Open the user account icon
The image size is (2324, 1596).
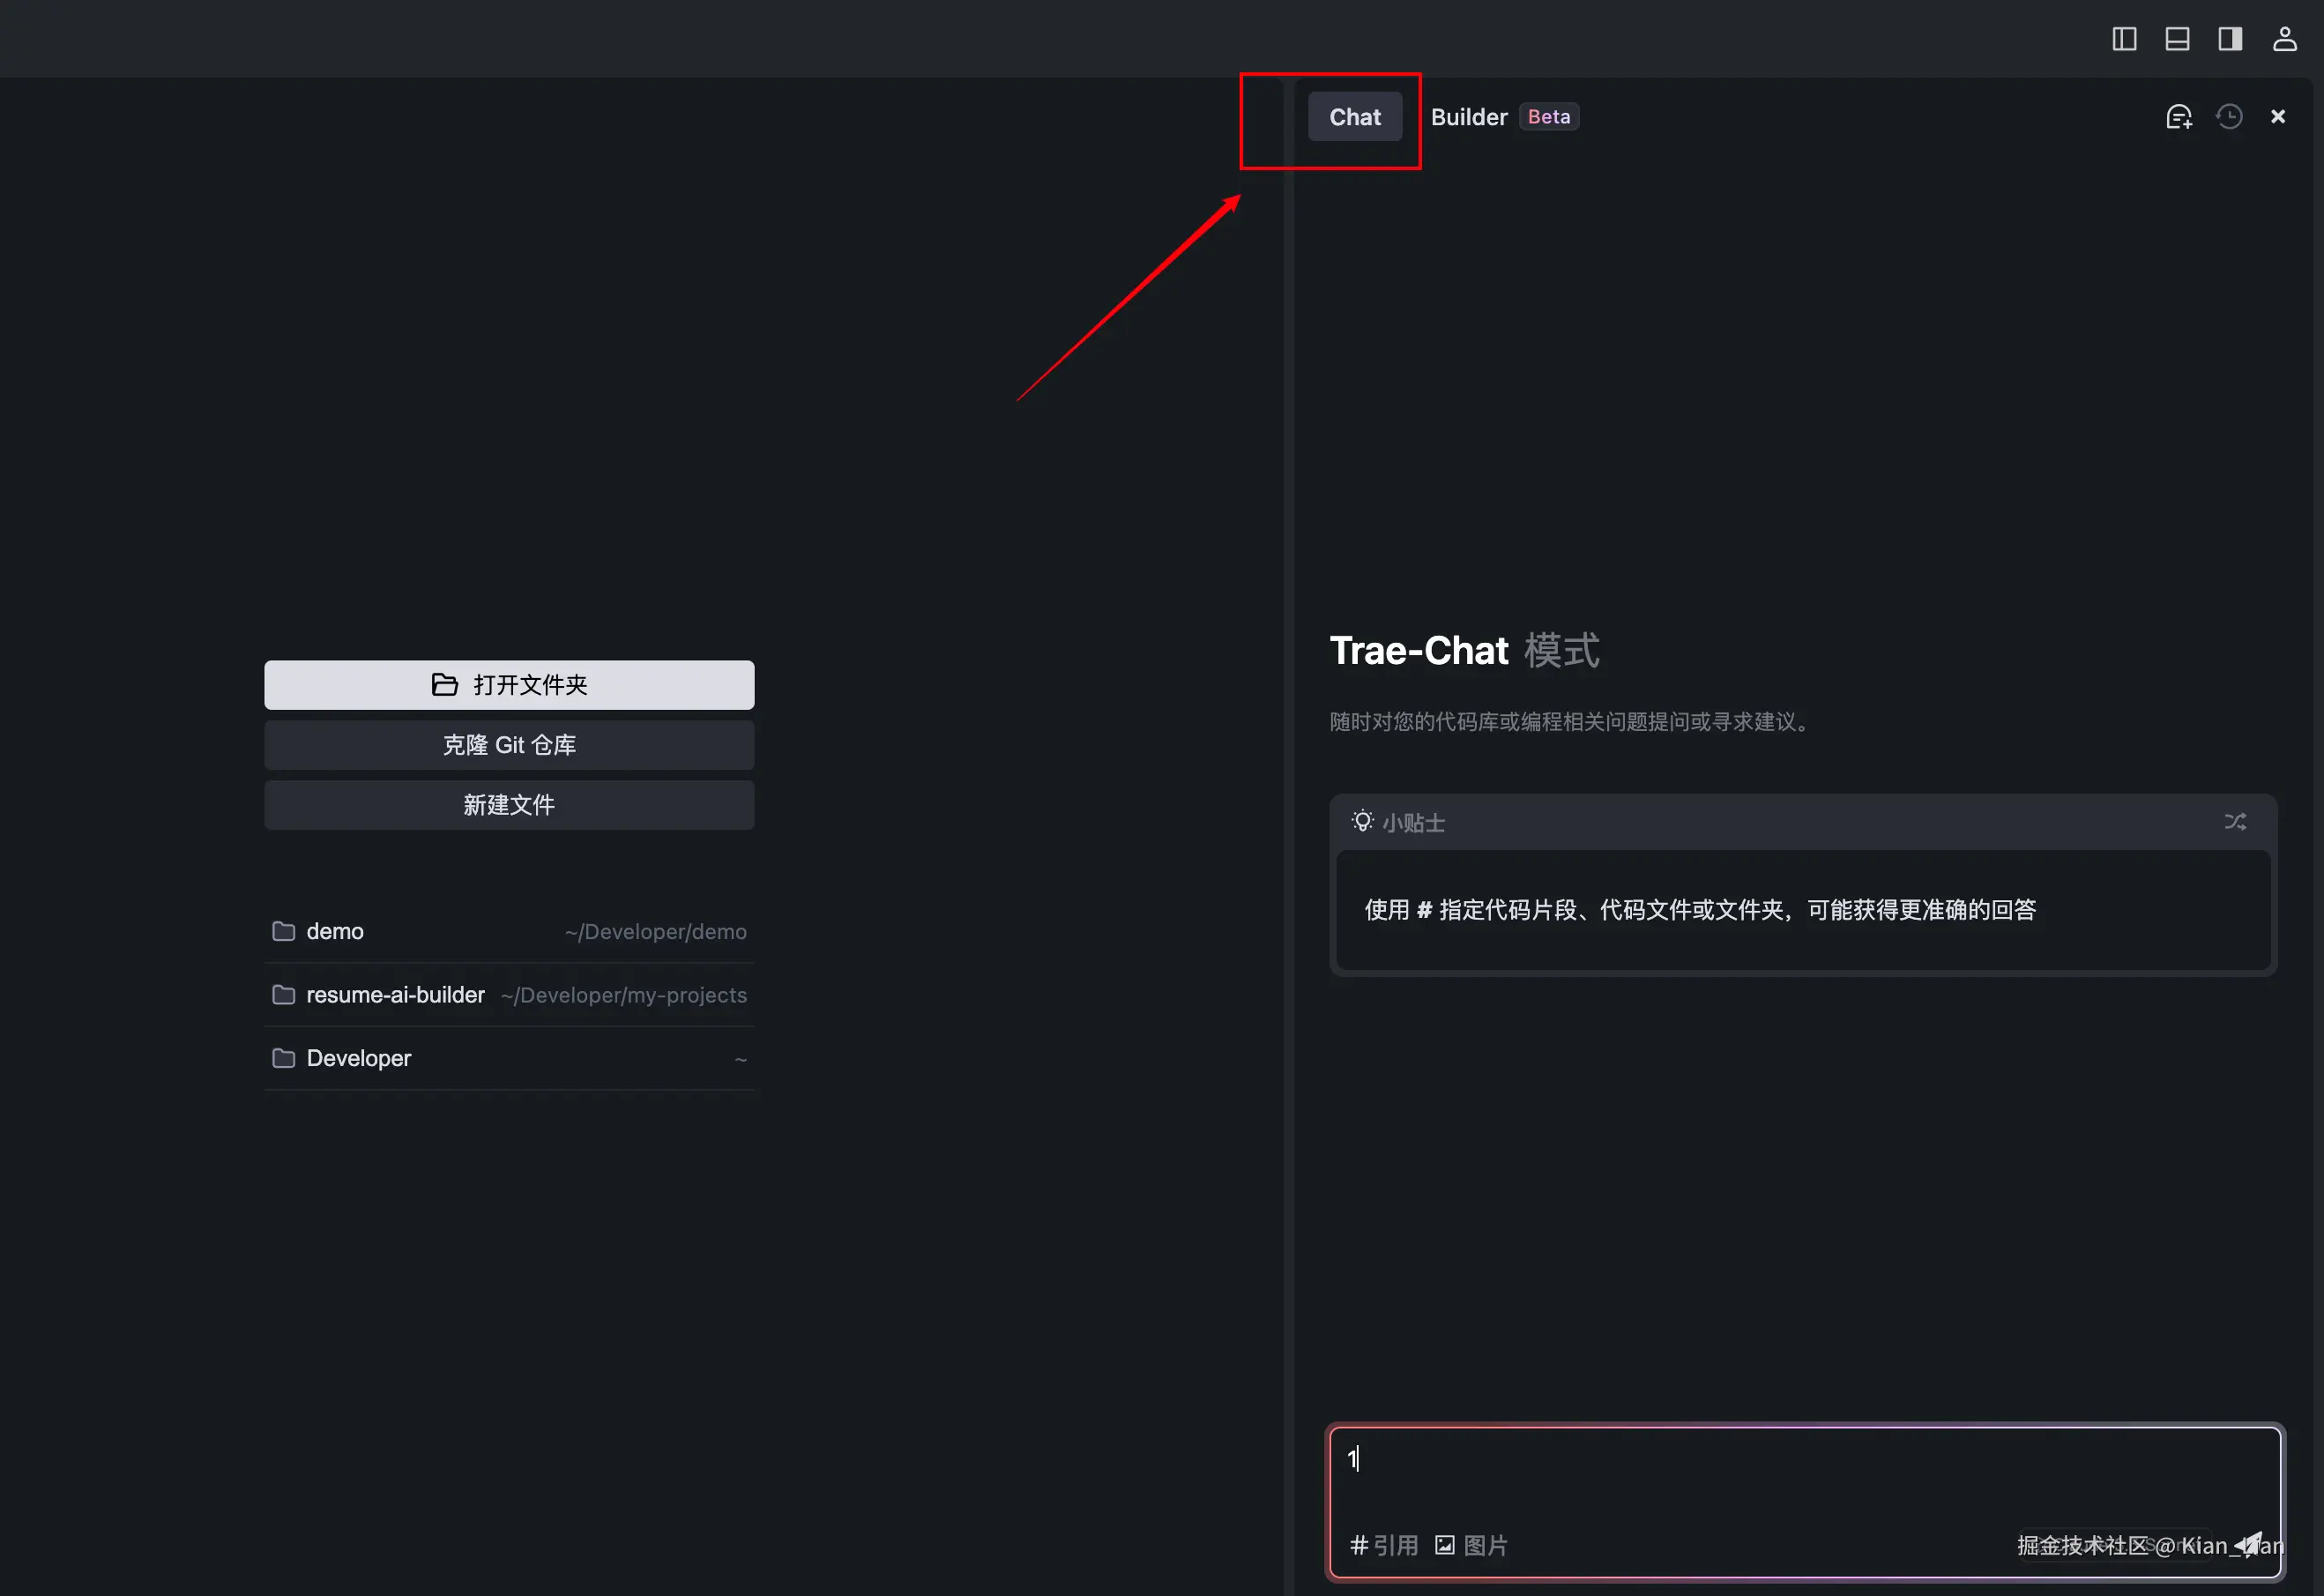pyautogui.click(x=2284, y=39)
